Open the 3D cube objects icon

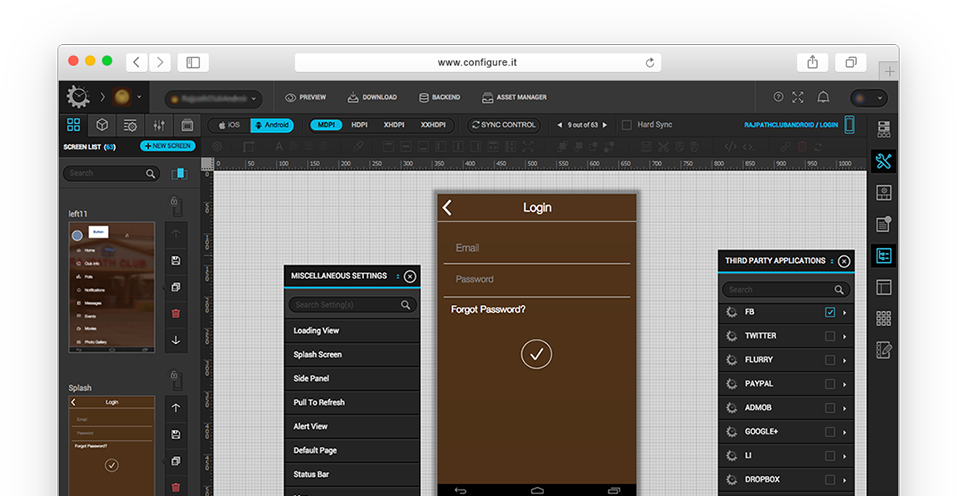click(102, 125)
